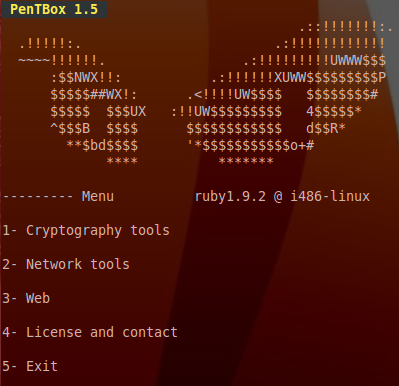
Task: Click the "3- Web" menu line
Action: (26, 298)
